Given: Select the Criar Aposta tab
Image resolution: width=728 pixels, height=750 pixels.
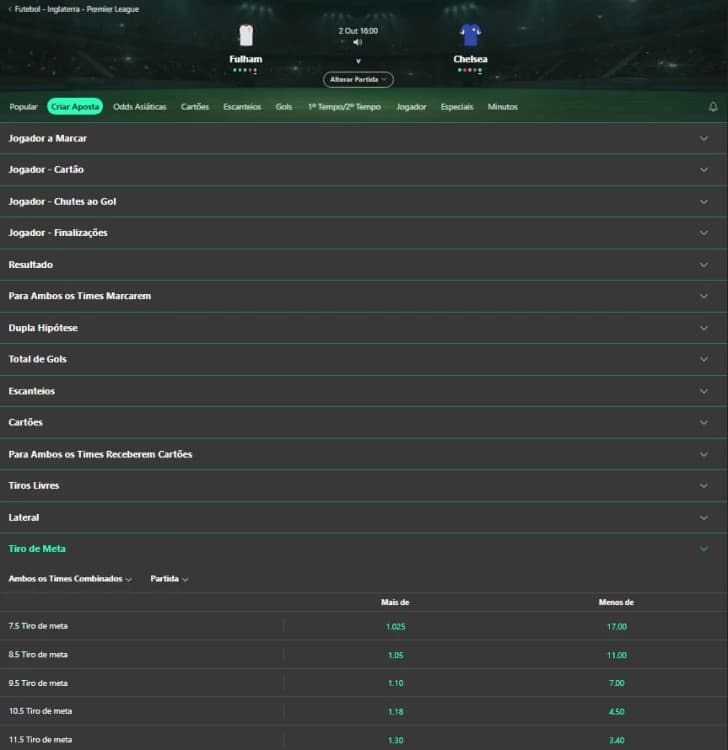Looking at the screenshot, I should tap(75, 107).
